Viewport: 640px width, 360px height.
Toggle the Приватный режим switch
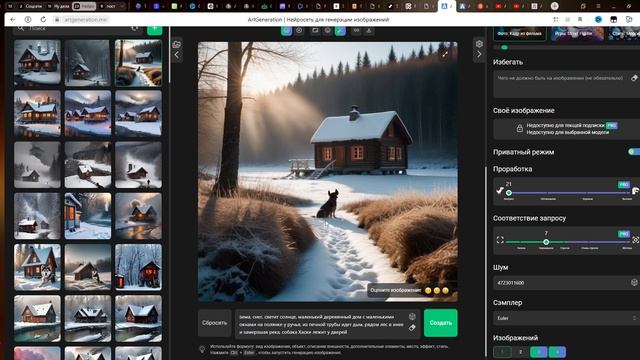click(634, 152)
